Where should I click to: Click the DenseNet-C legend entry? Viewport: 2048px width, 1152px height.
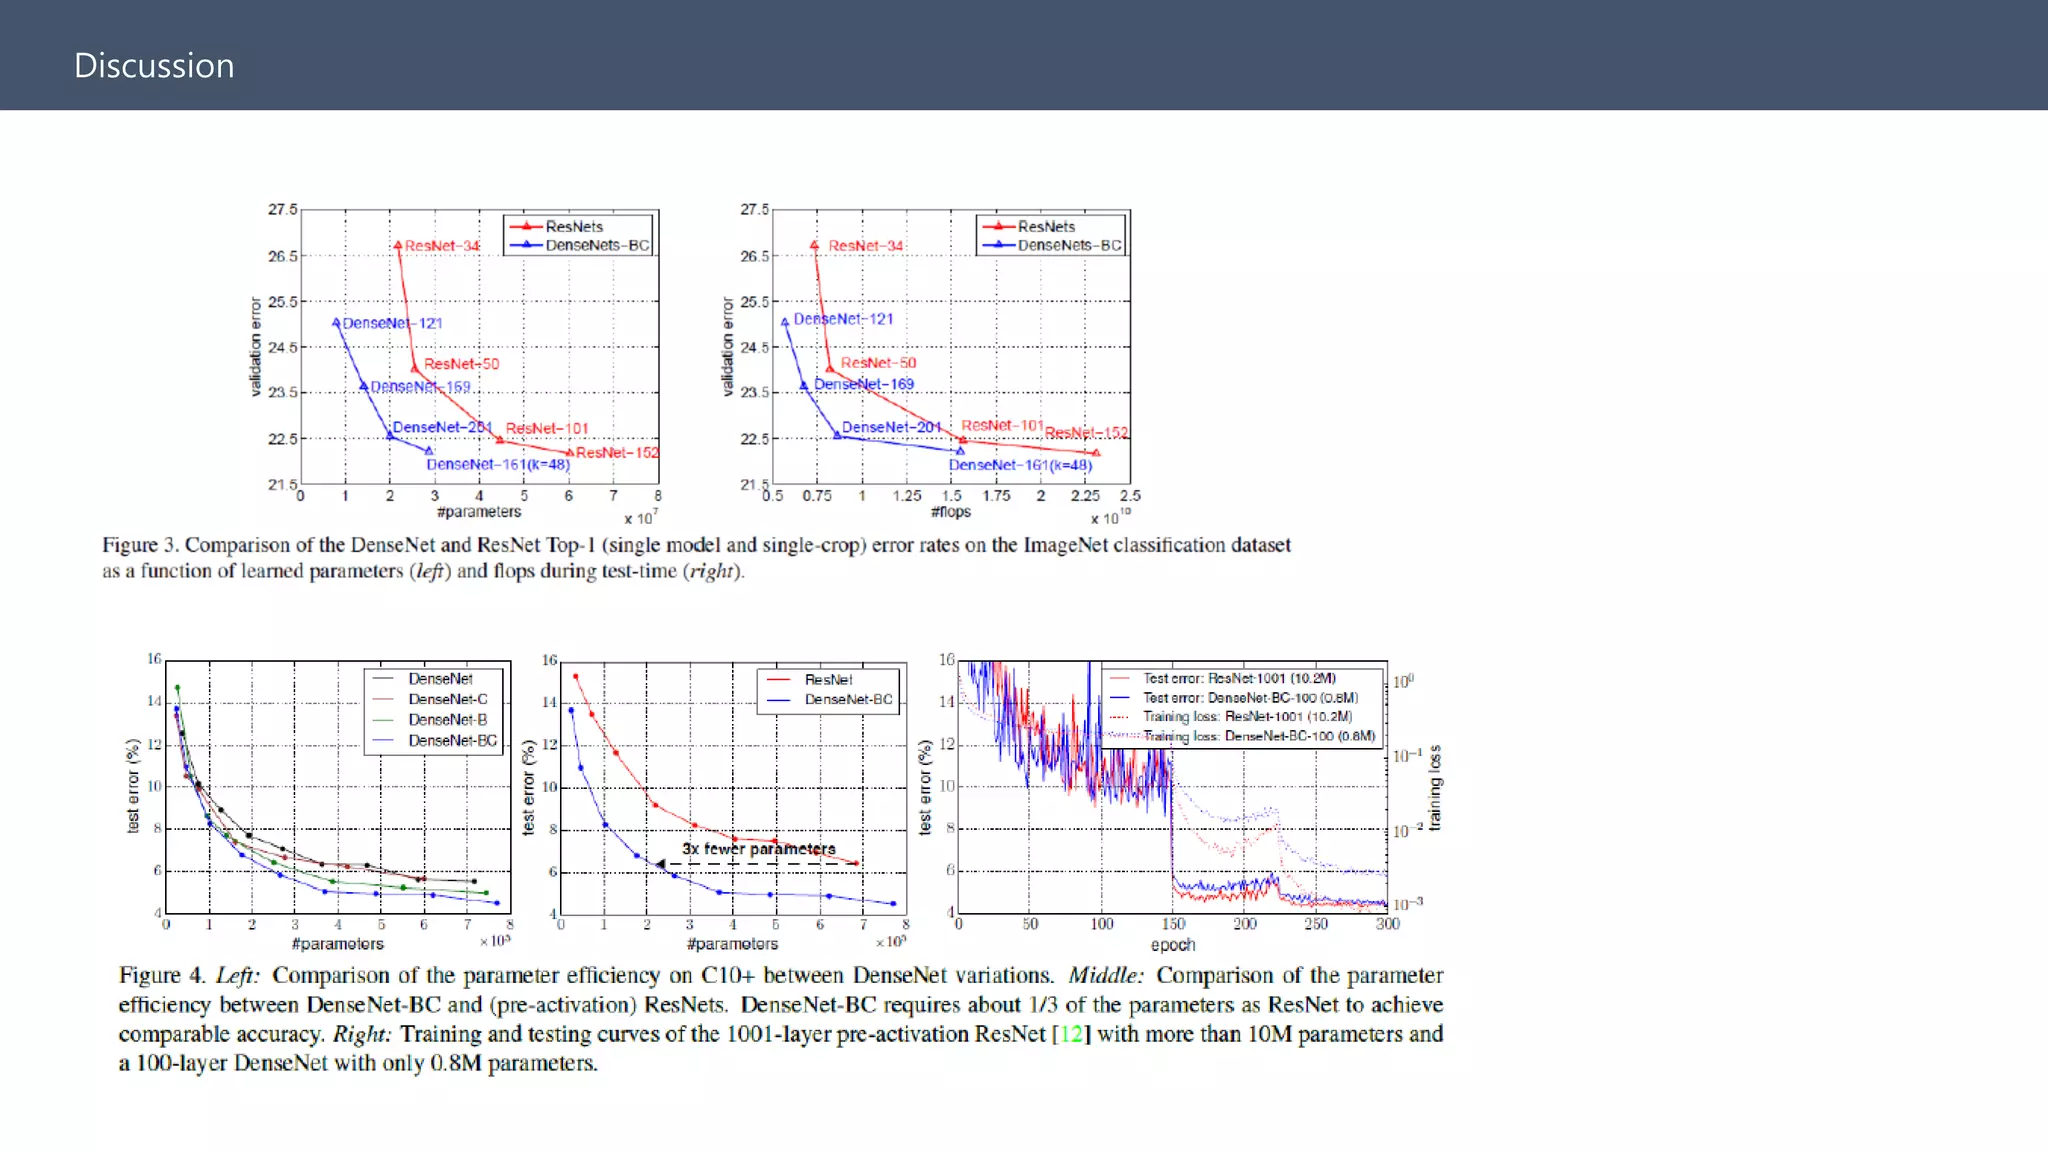coord(447,699)
